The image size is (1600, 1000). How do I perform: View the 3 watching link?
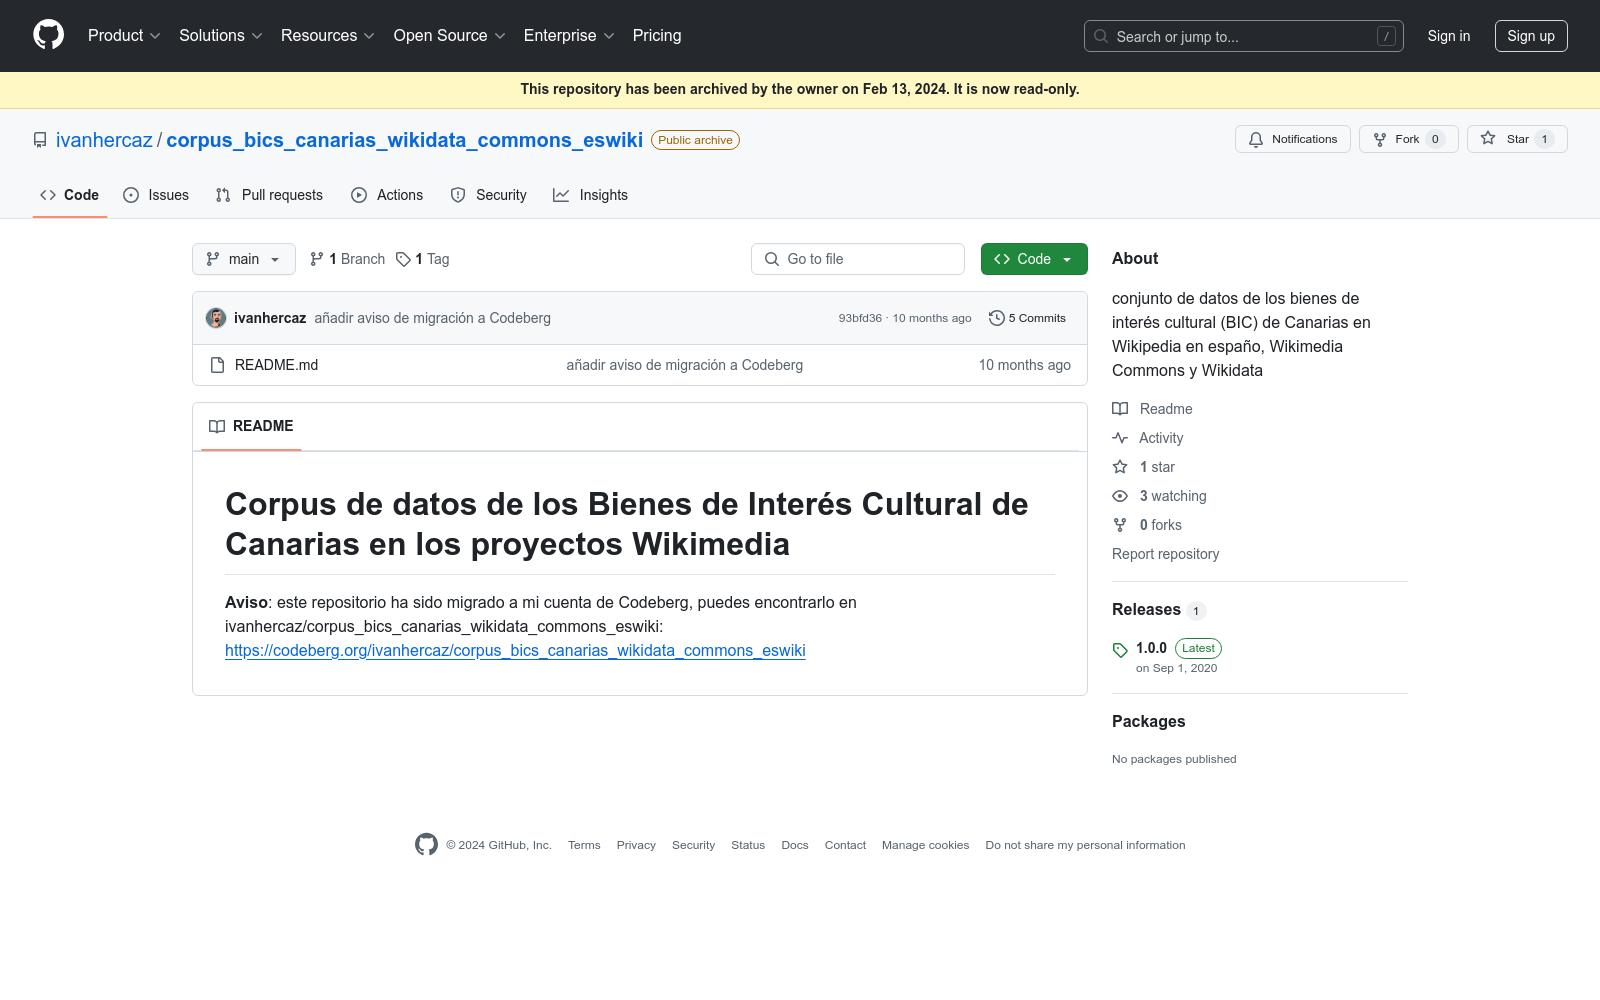1159,496
